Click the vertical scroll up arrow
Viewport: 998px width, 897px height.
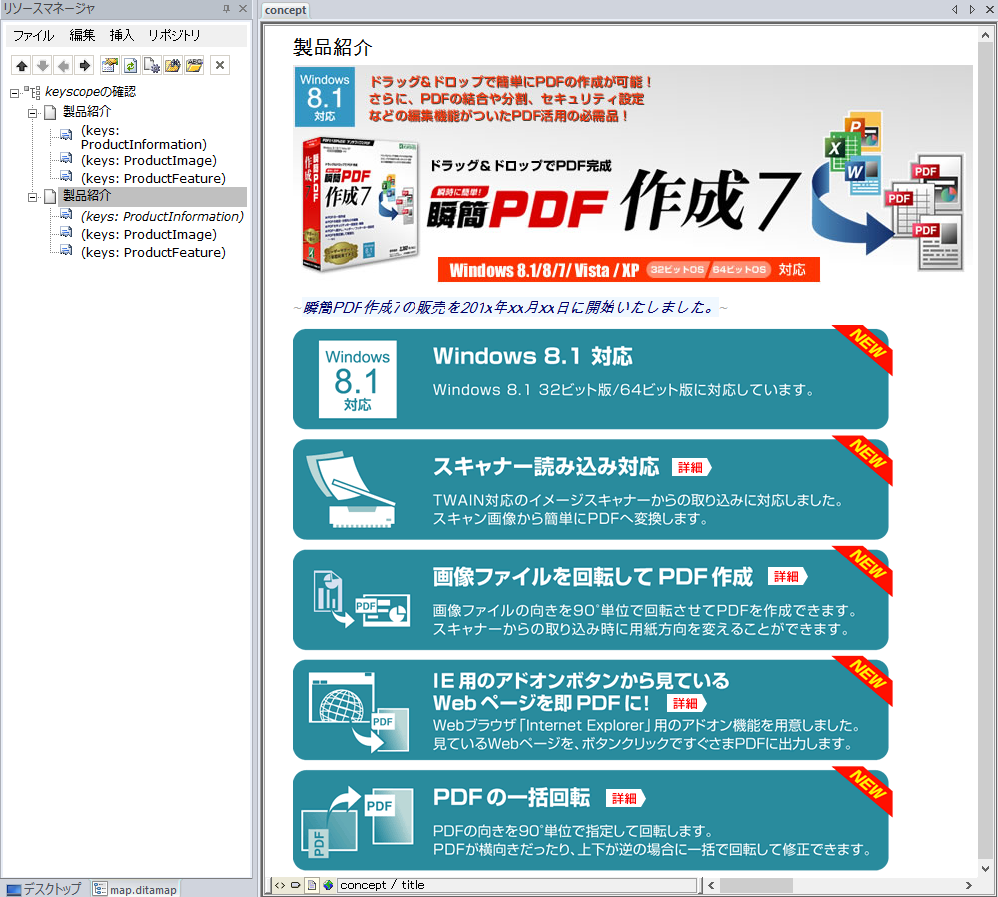pos(986,36)
